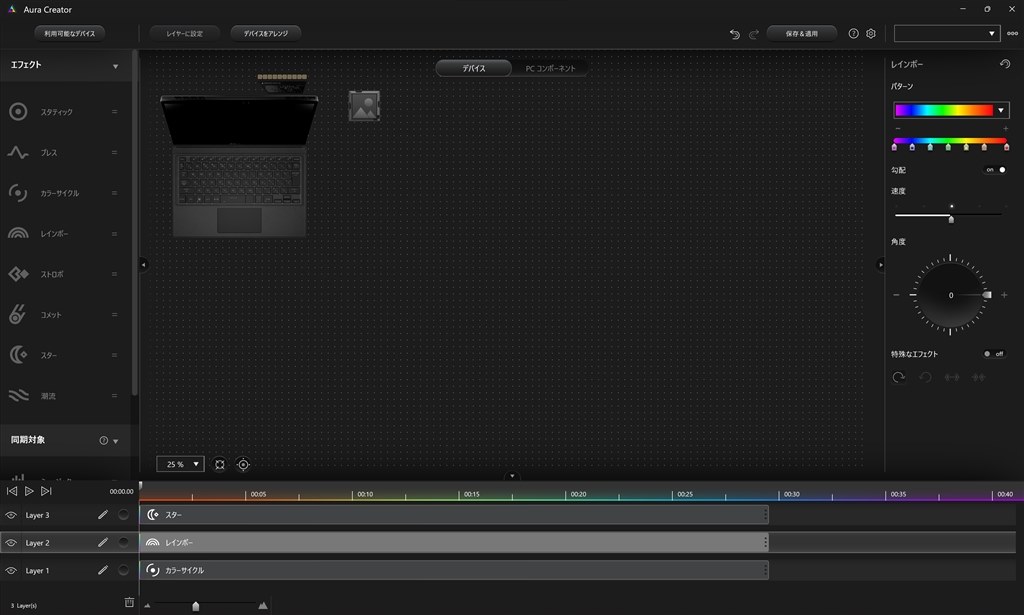Image resolution: width=1024 pixels, height=615 pixels.
Task: Toggle the 勾配 gradient switch
Action: 995,170
